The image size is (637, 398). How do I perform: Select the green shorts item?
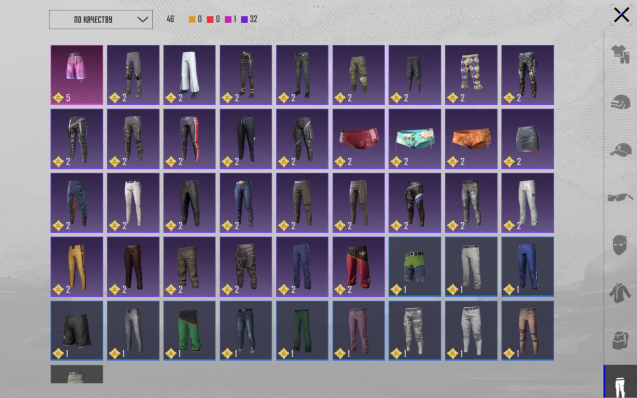click(415, 267)
